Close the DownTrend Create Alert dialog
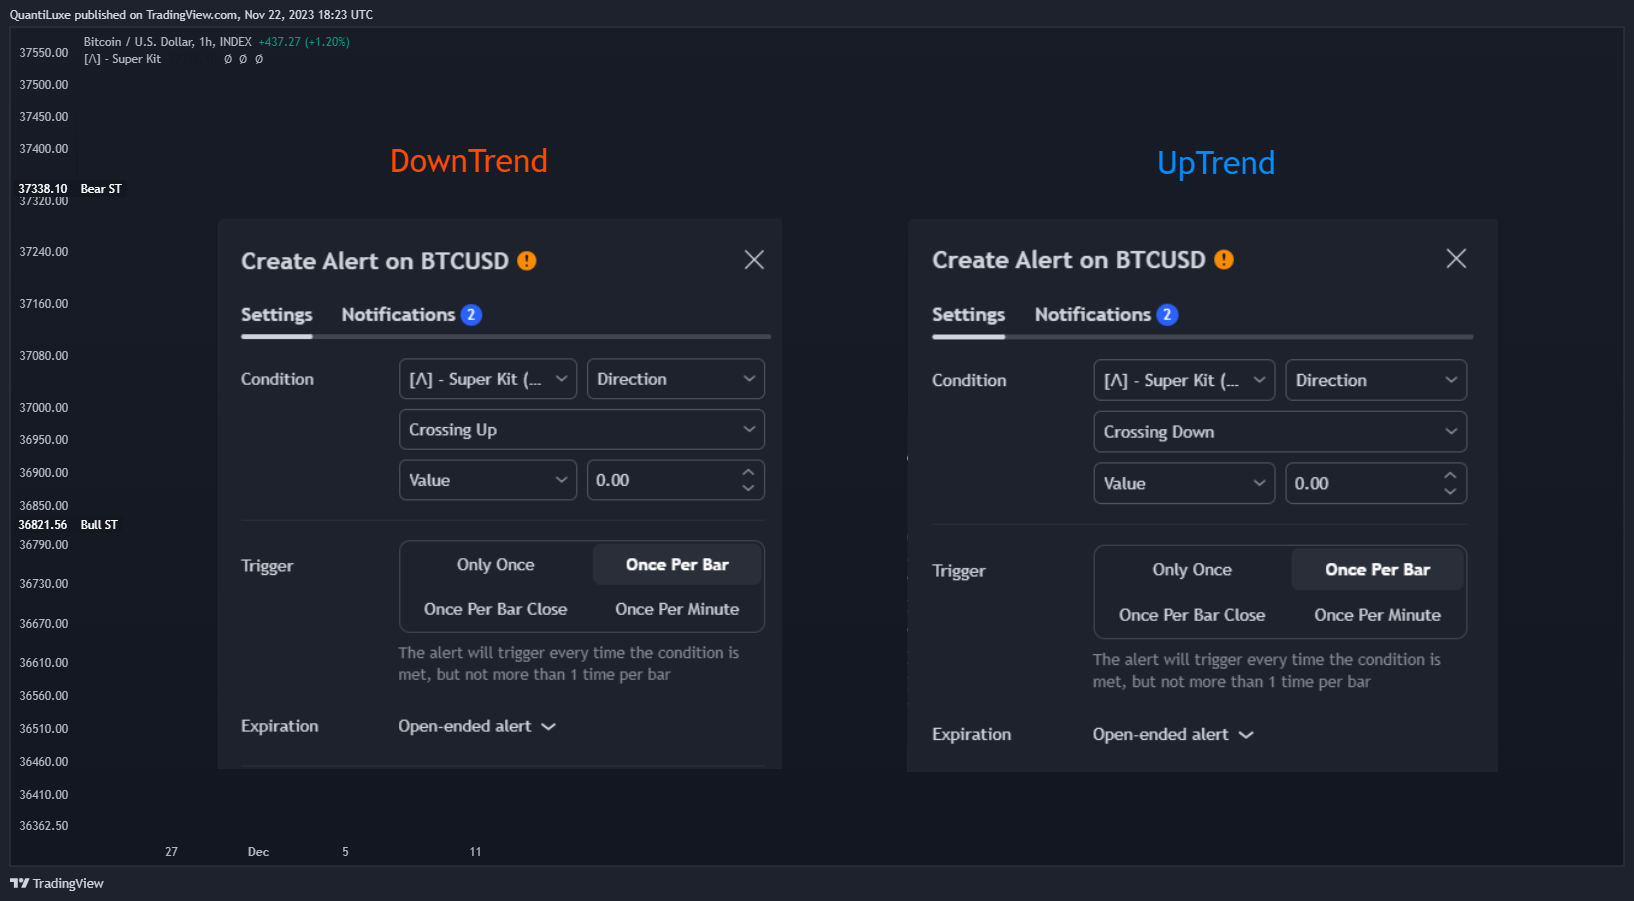1634x901 pixels. [x=754, y=260]
